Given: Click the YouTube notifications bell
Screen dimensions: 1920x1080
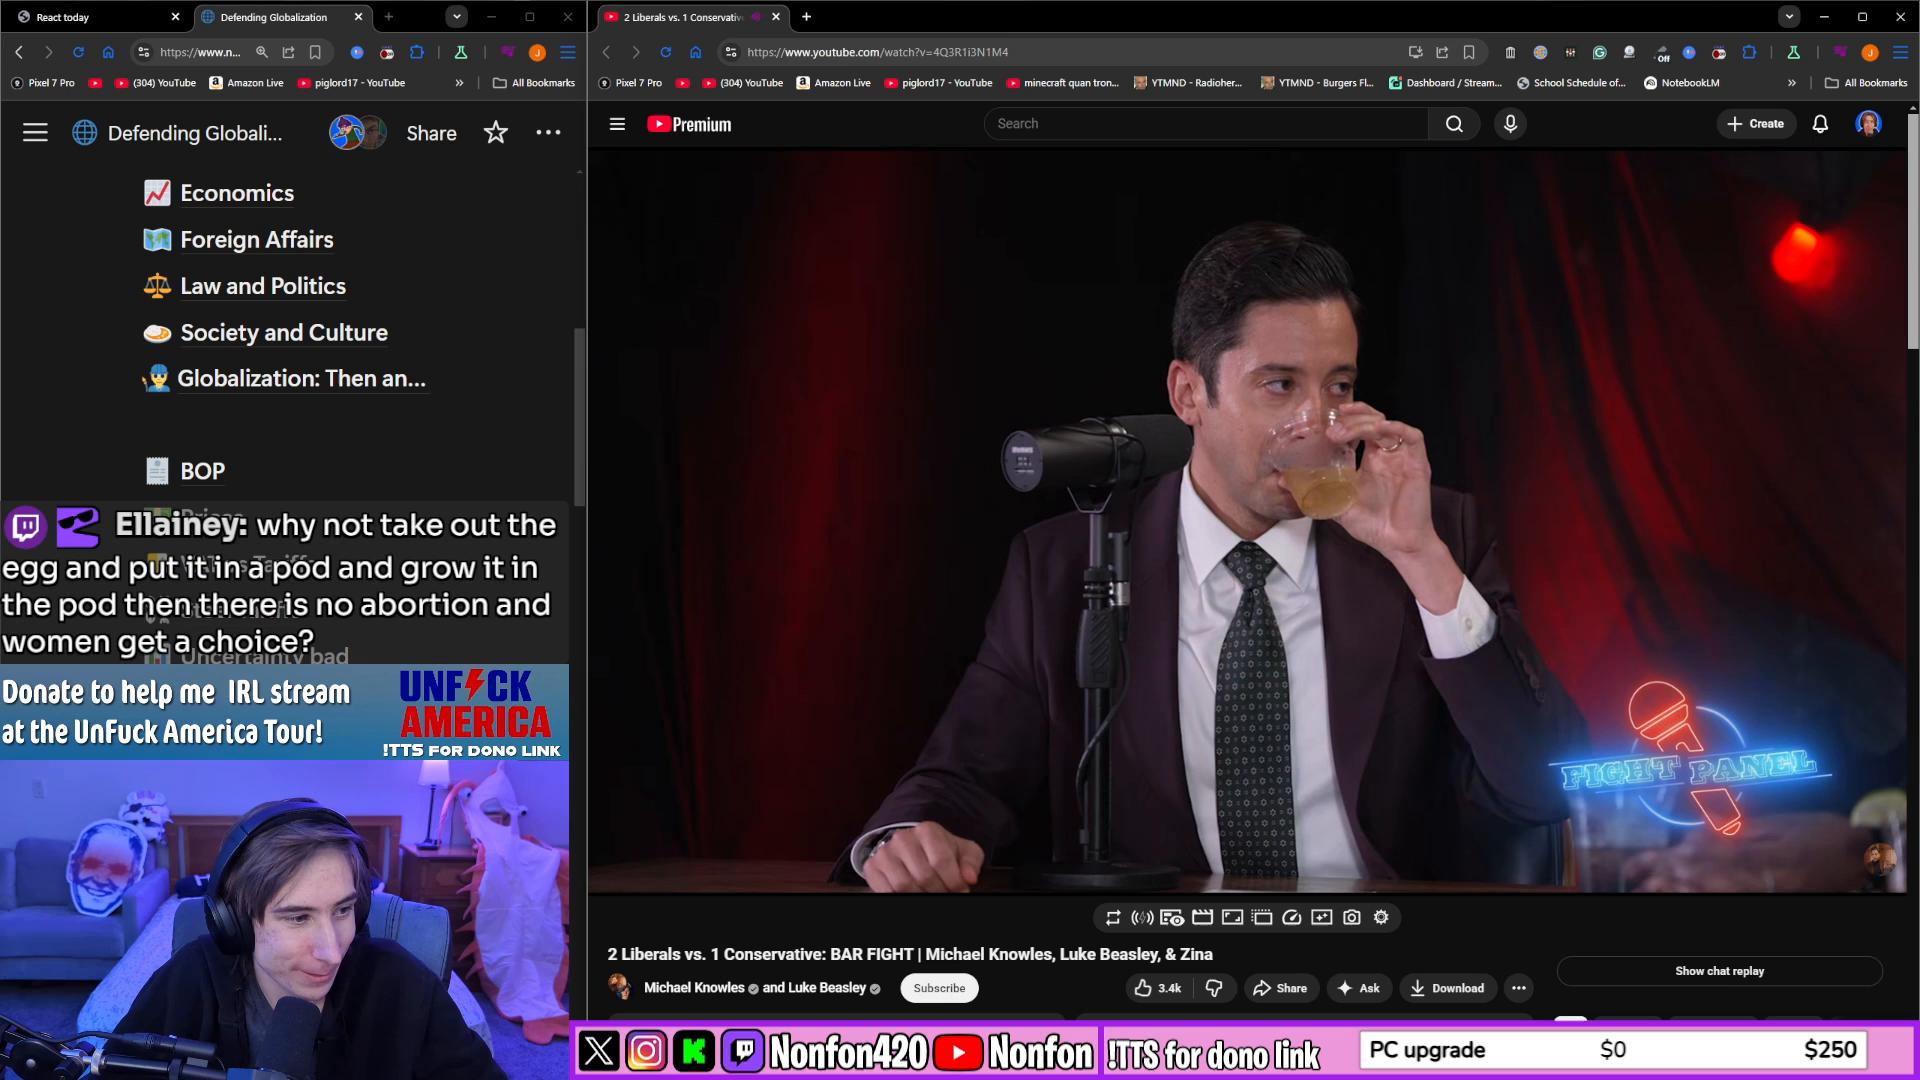Looking at the screenshot, I should [1820, 123].
